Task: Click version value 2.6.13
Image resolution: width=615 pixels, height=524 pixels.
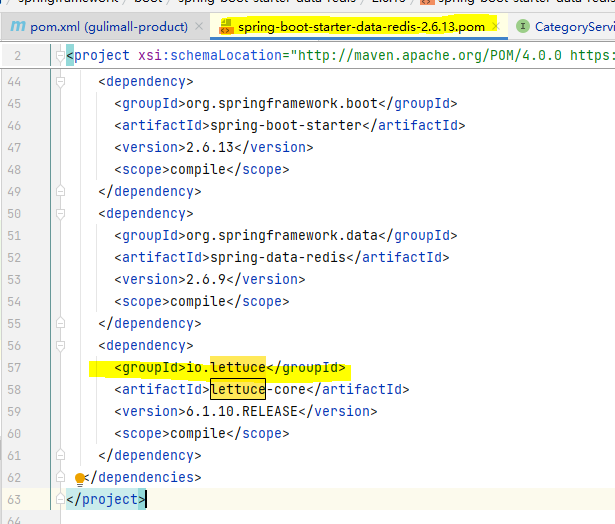Action: tap(210, 147)
